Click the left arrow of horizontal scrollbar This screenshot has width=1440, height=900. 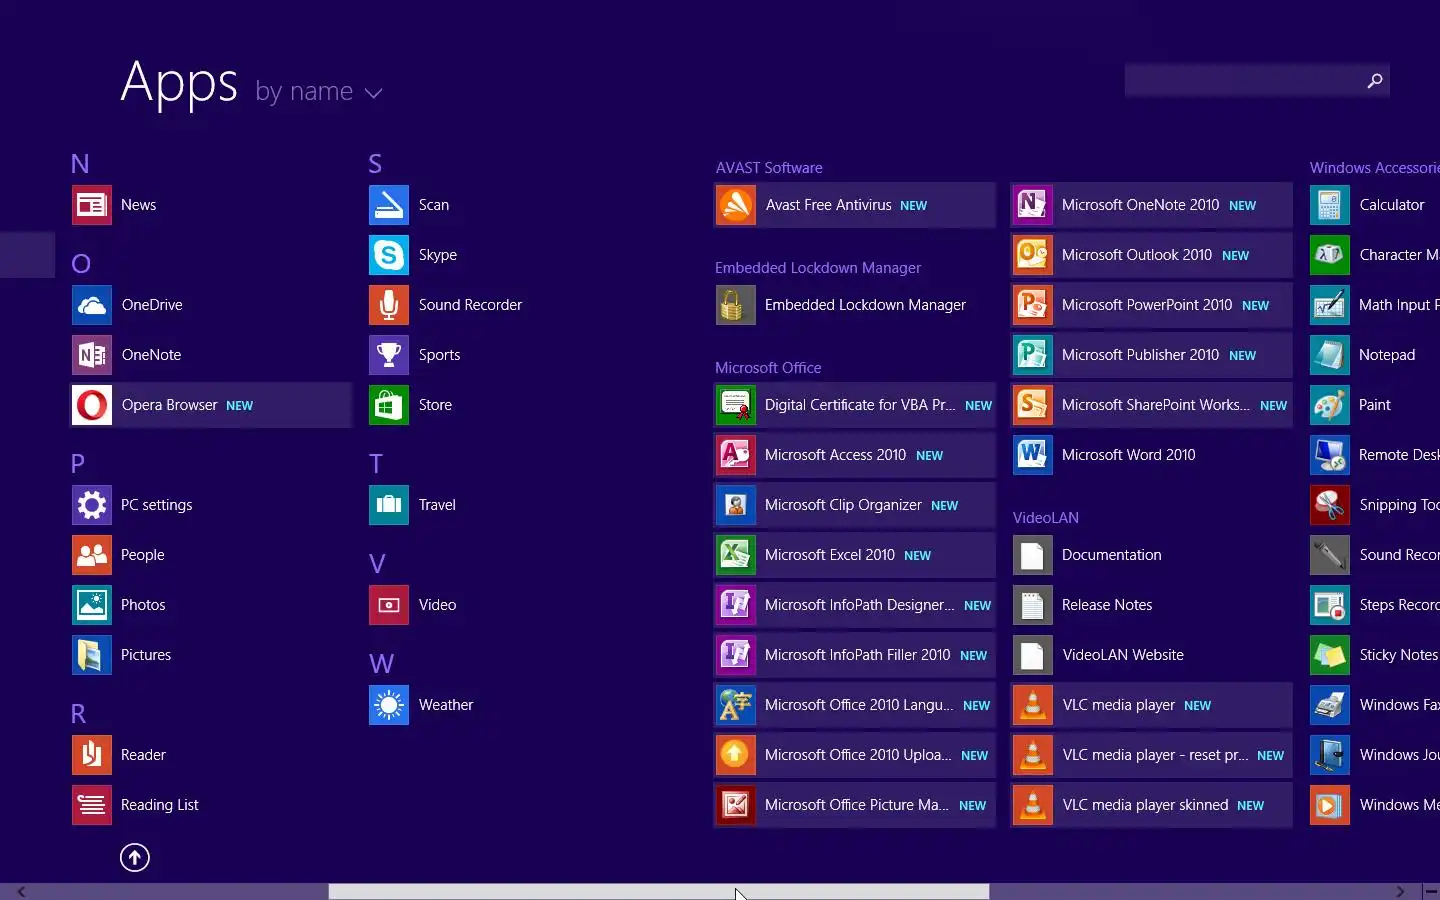pyautogui.click(x=21, y=892)
